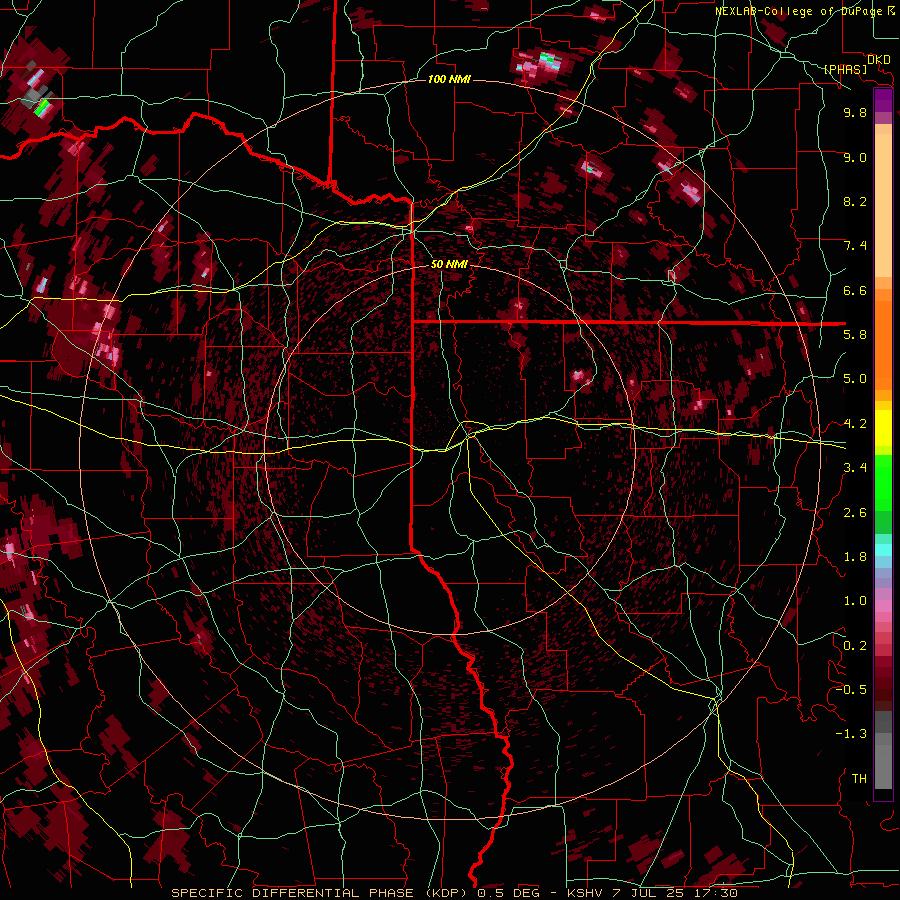Select the -0.5 scale value
This screenshot has height=900, width=900.
[851, 690]
